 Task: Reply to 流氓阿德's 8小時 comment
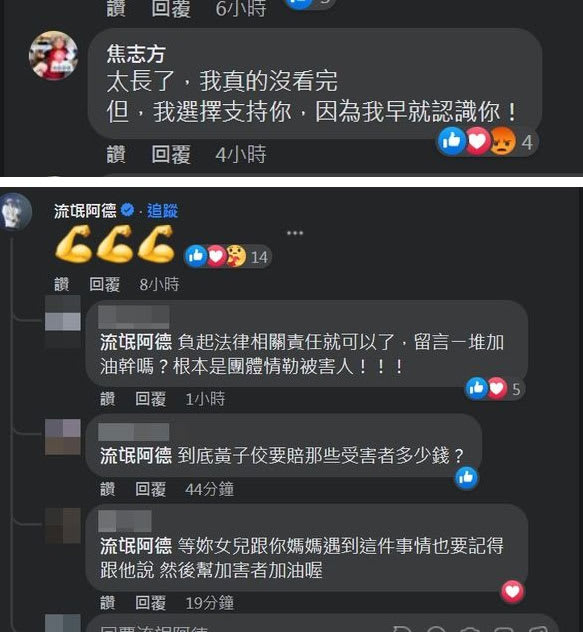click(x=104, y=285)
